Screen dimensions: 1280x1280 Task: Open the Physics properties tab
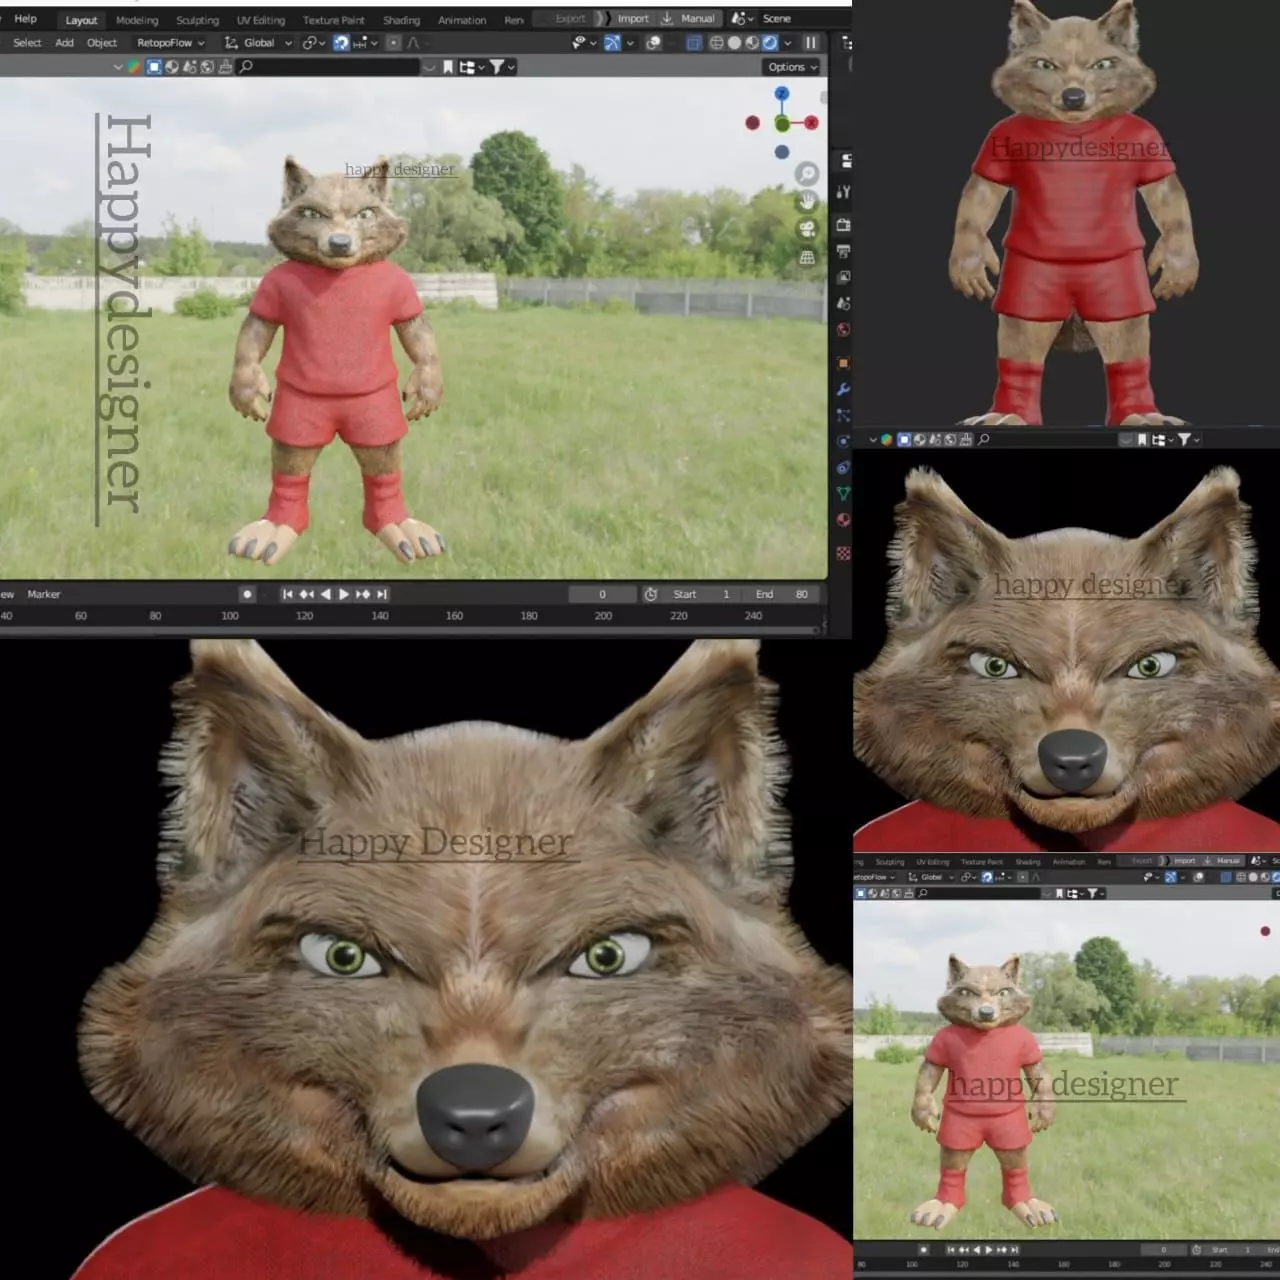[x=843, y=441]
